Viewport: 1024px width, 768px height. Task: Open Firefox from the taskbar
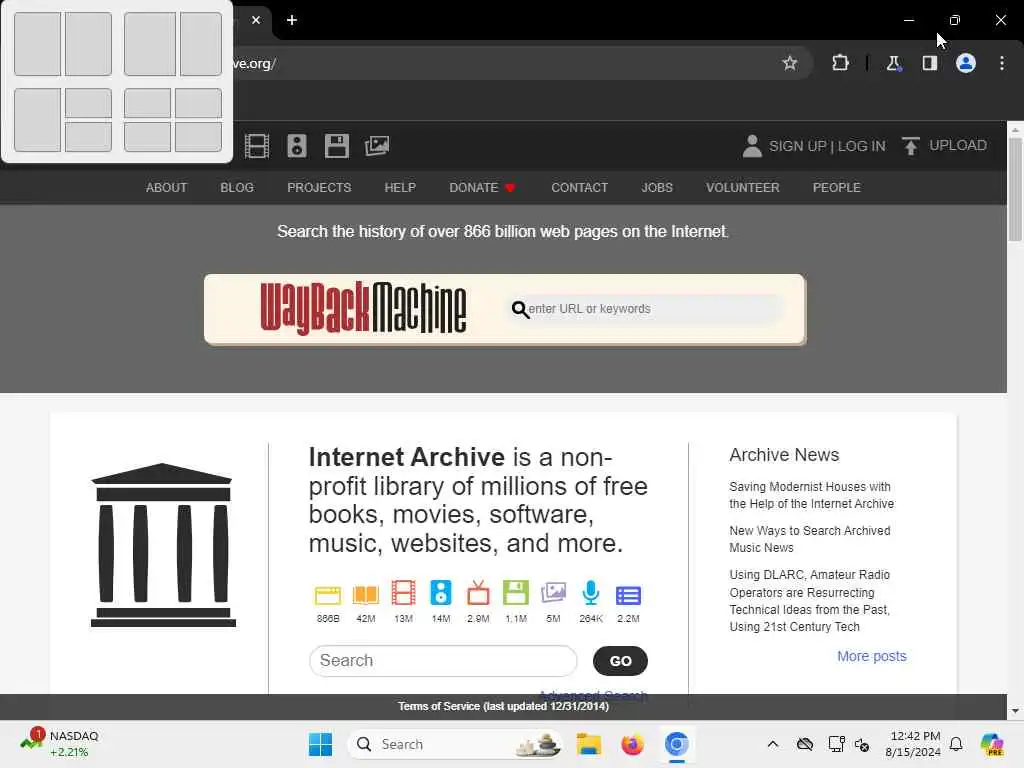point(632,744)
